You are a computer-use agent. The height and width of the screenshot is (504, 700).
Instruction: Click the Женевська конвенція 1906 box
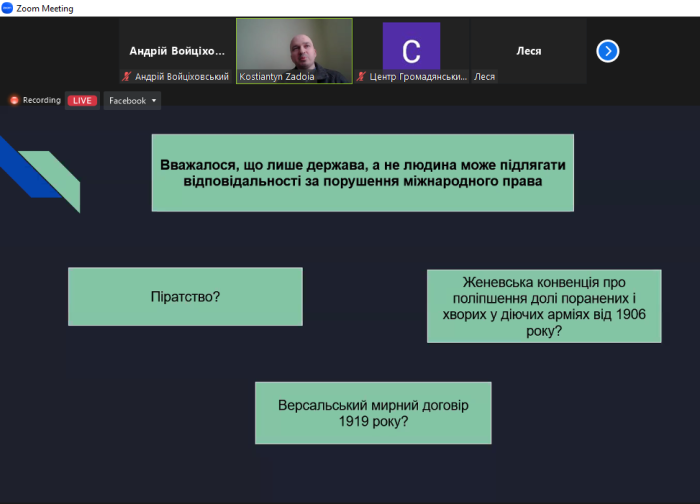pos(544,306)
